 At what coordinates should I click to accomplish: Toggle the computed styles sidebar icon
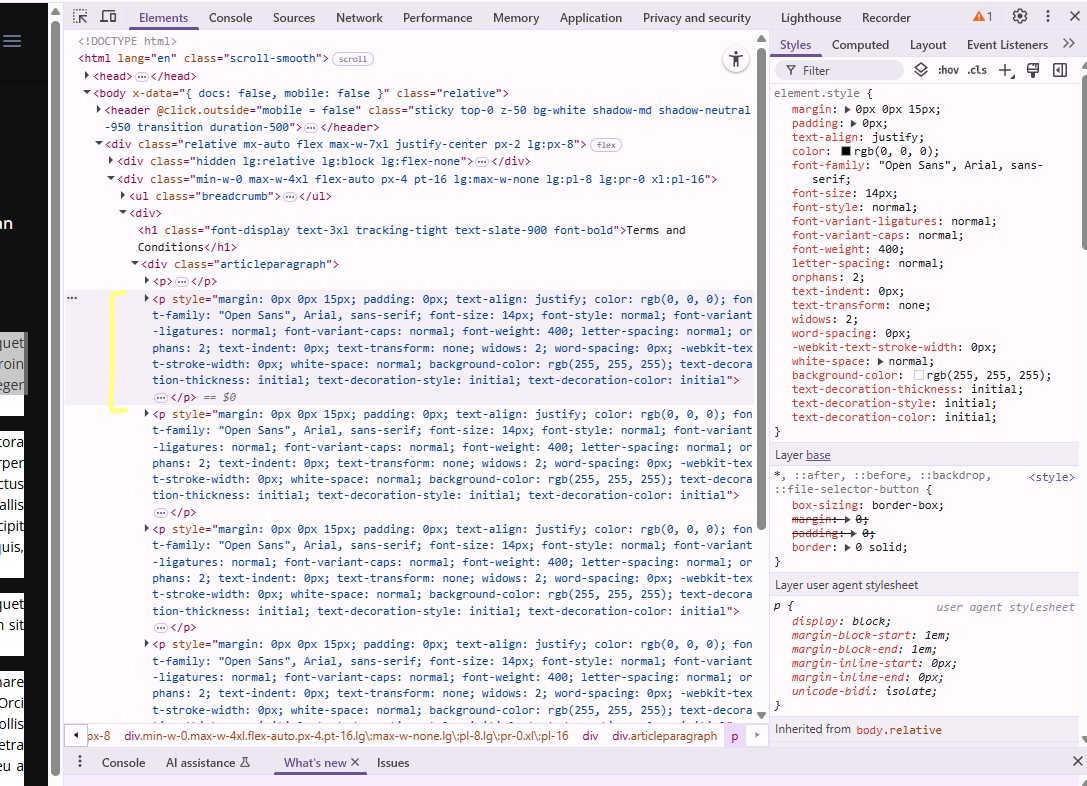pyautogui.click(x=1060, y=70)
